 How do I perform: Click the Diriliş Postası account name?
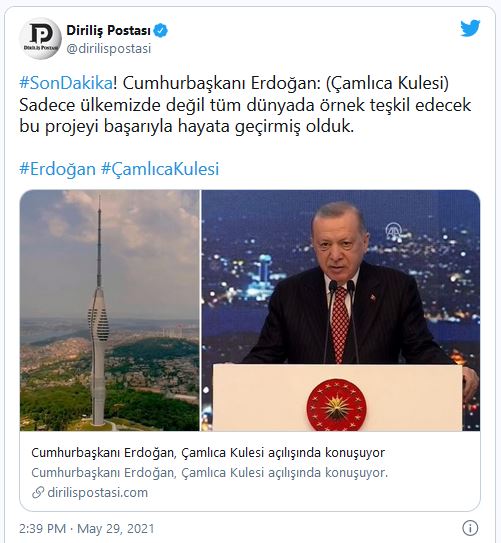pos(108,30)
